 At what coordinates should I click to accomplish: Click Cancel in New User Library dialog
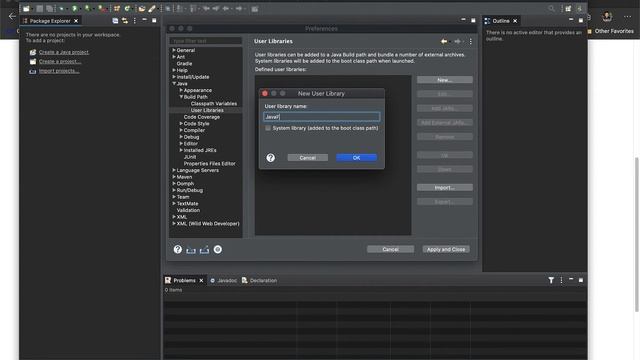(x=307, y=158)
